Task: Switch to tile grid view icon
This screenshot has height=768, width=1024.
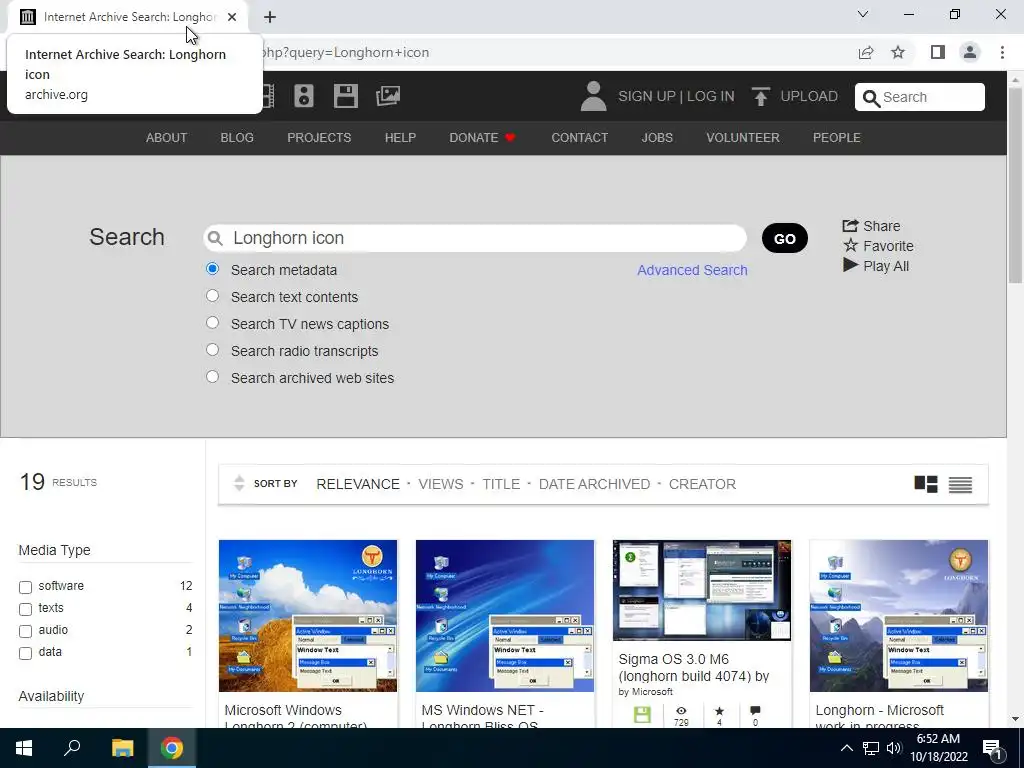Action: [x=925, y=484]
